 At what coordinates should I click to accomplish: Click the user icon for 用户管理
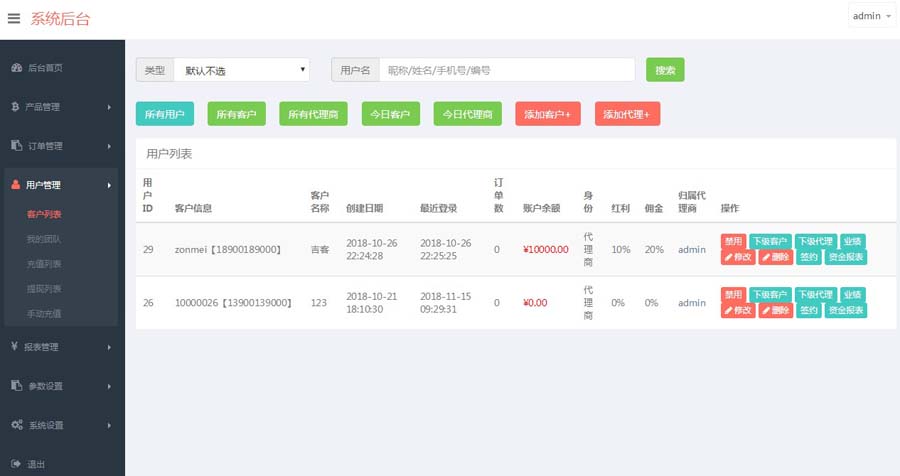pos(16,185)
